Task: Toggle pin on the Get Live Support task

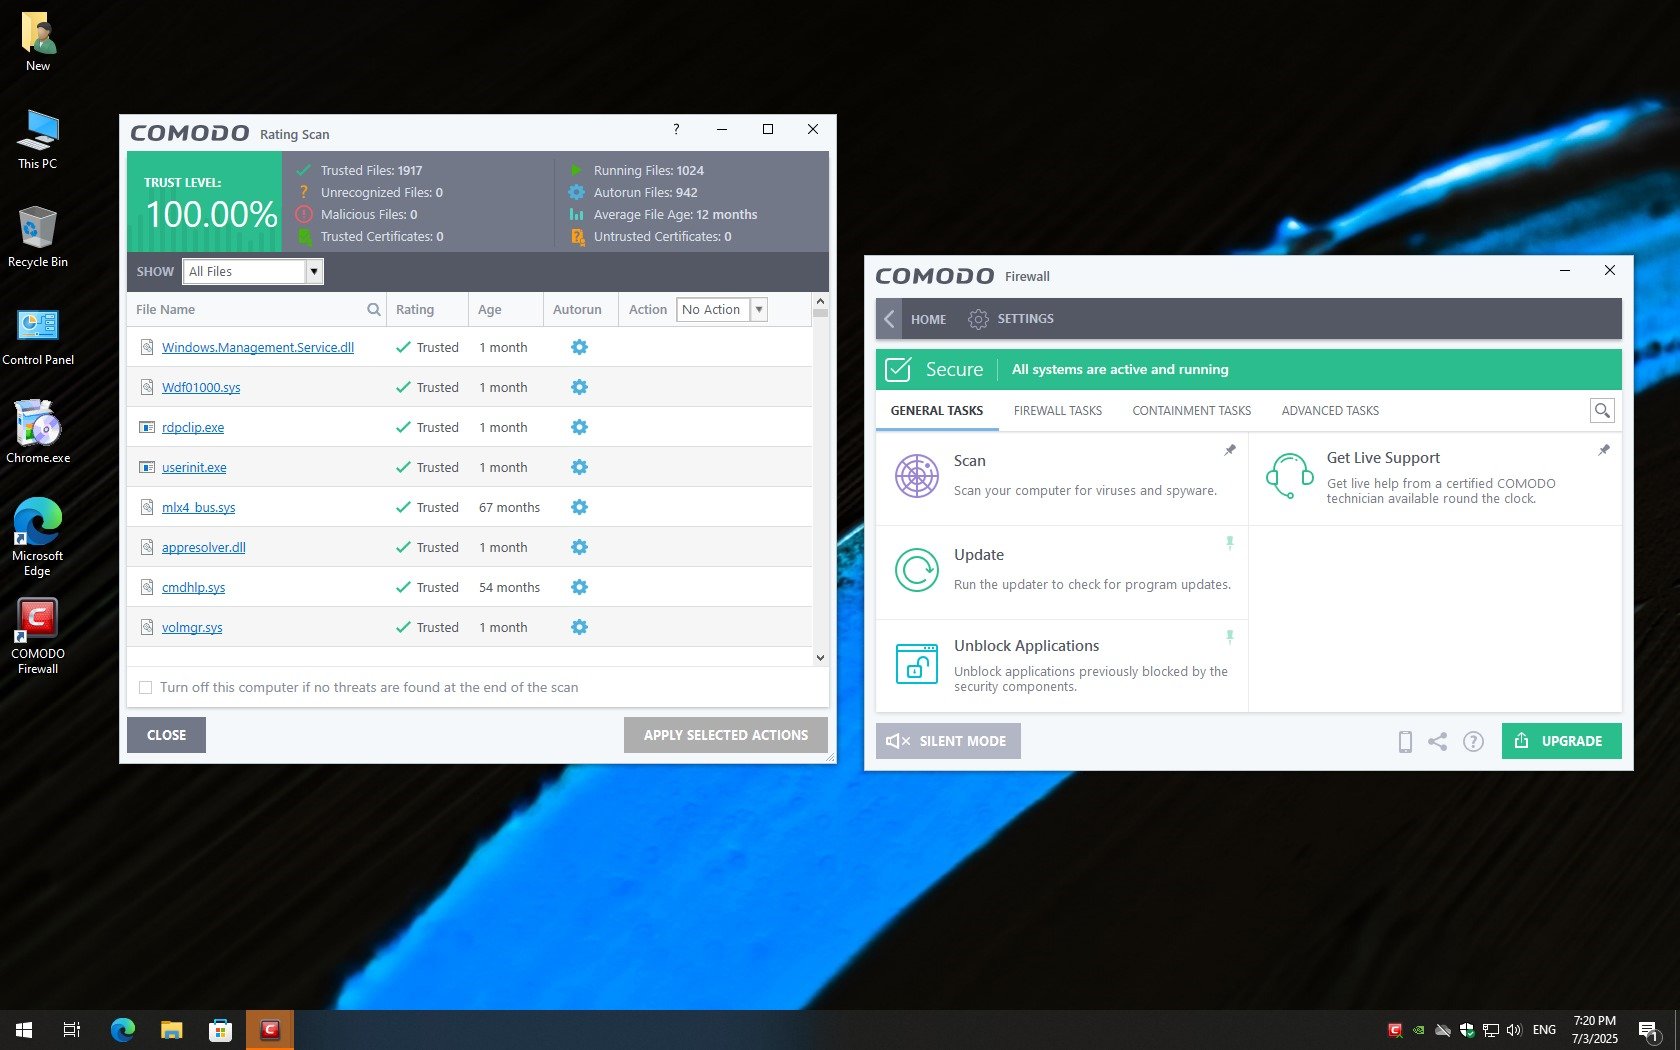Action: pos(1604,450)
